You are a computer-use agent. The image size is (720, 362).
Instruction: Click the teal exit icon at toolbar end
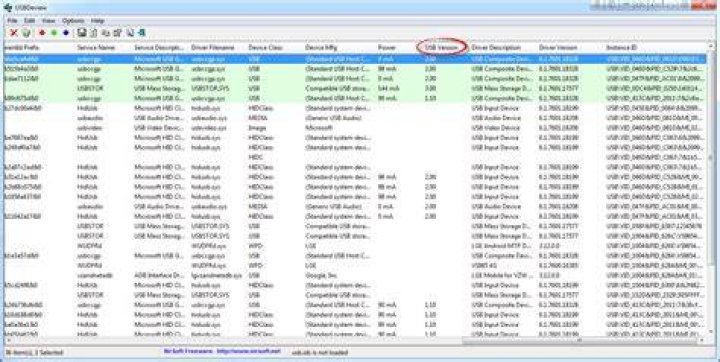click(x=142, y=33)
